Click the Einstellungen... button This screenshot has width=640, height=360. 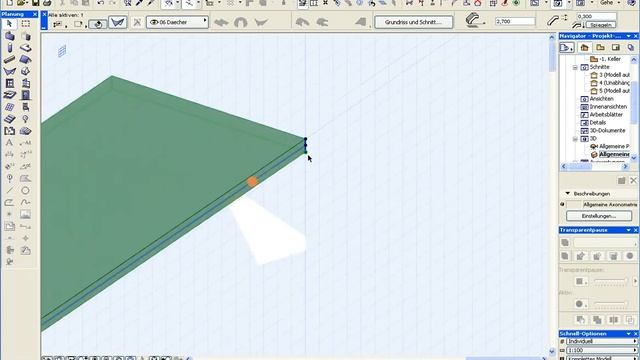599,216
